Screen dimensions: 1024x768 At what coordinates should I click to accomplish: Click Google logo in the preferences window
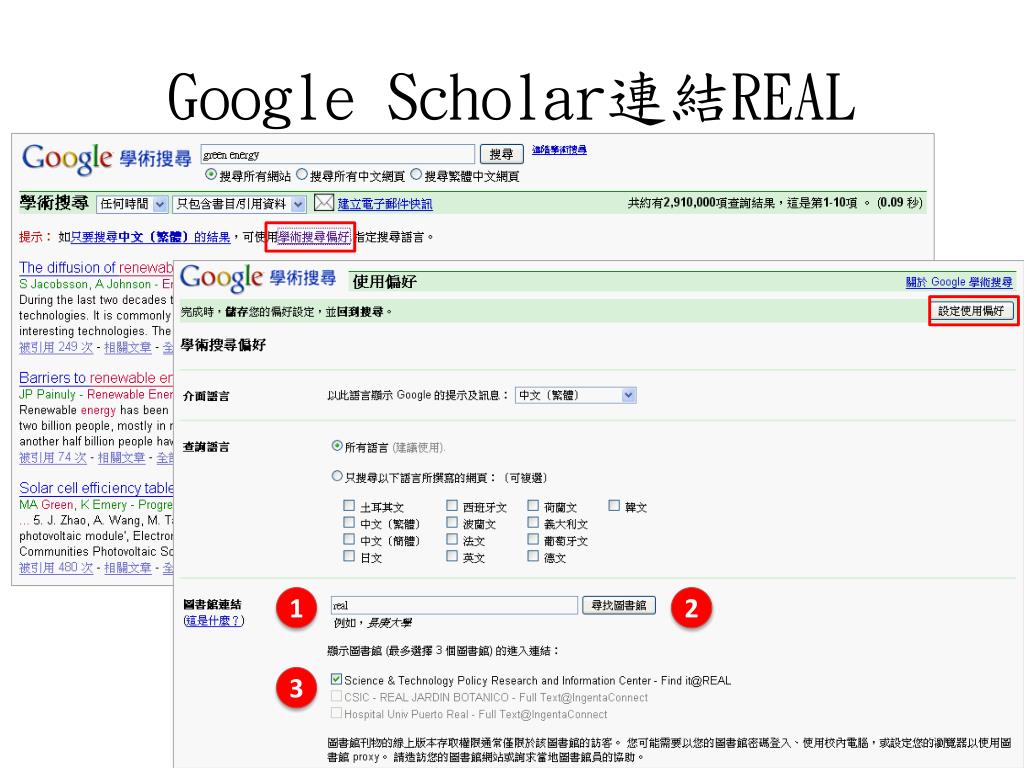pos(221,278)
